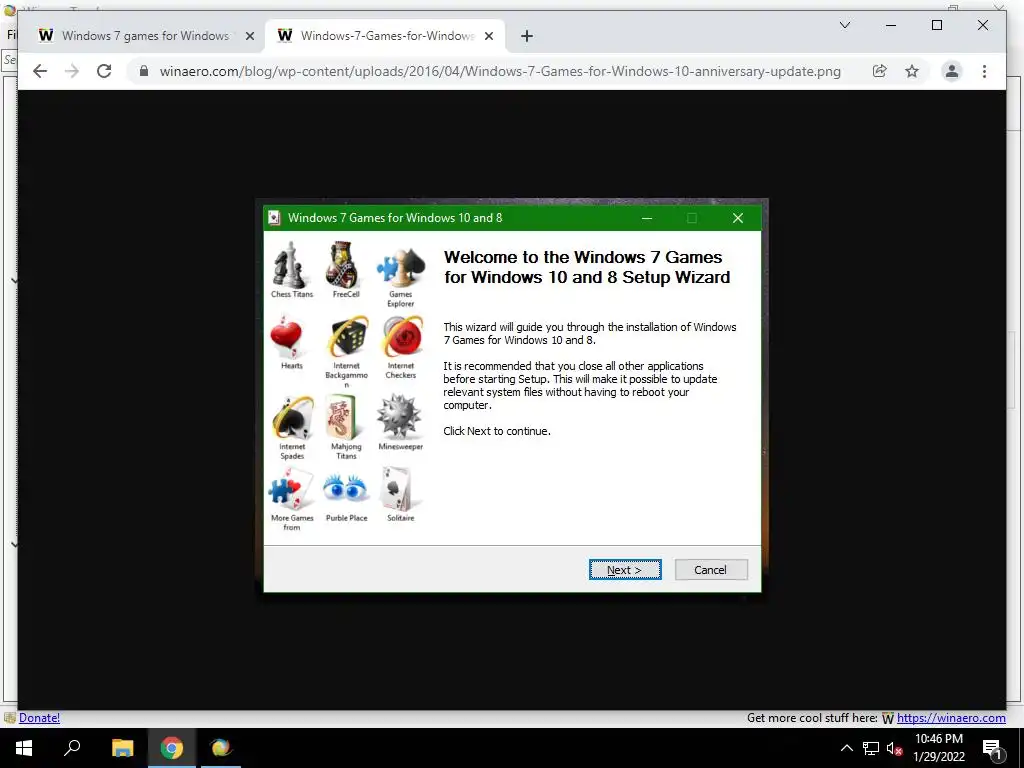
Task: Go back to the previous page
Action: 40,71
